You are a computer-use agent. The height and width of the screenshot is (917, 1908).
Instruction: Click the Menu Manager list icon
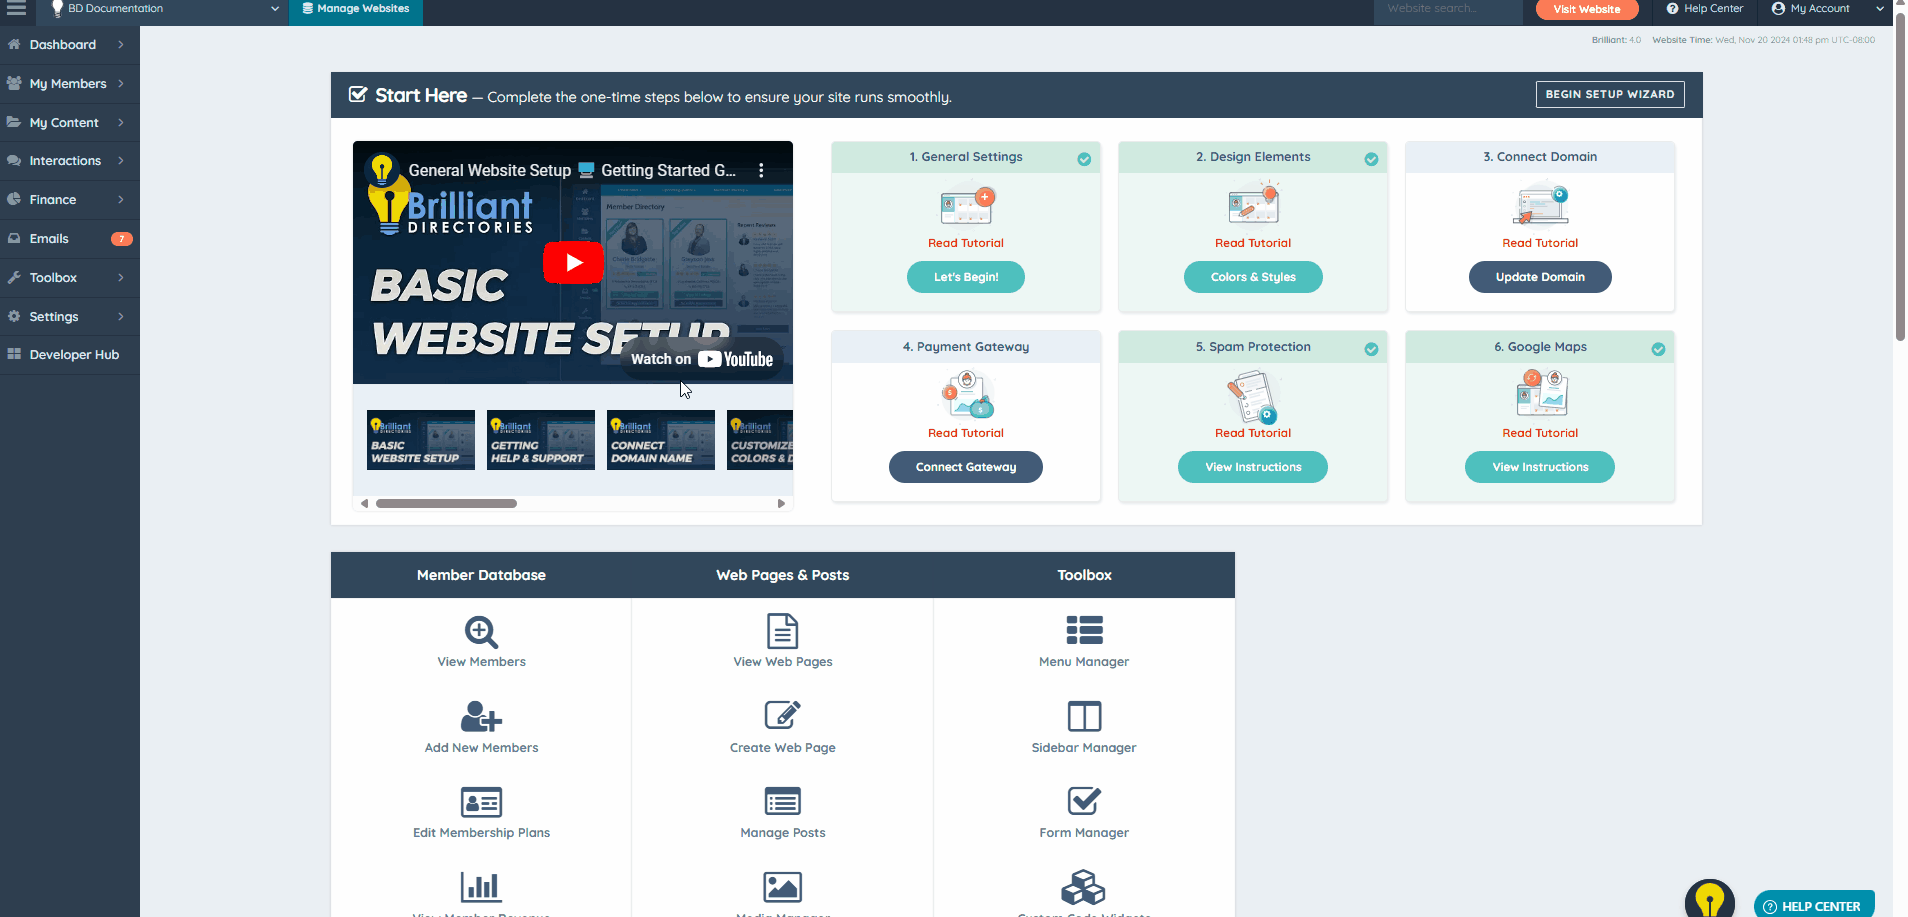pyautogui.click(x=1084, y=630)
